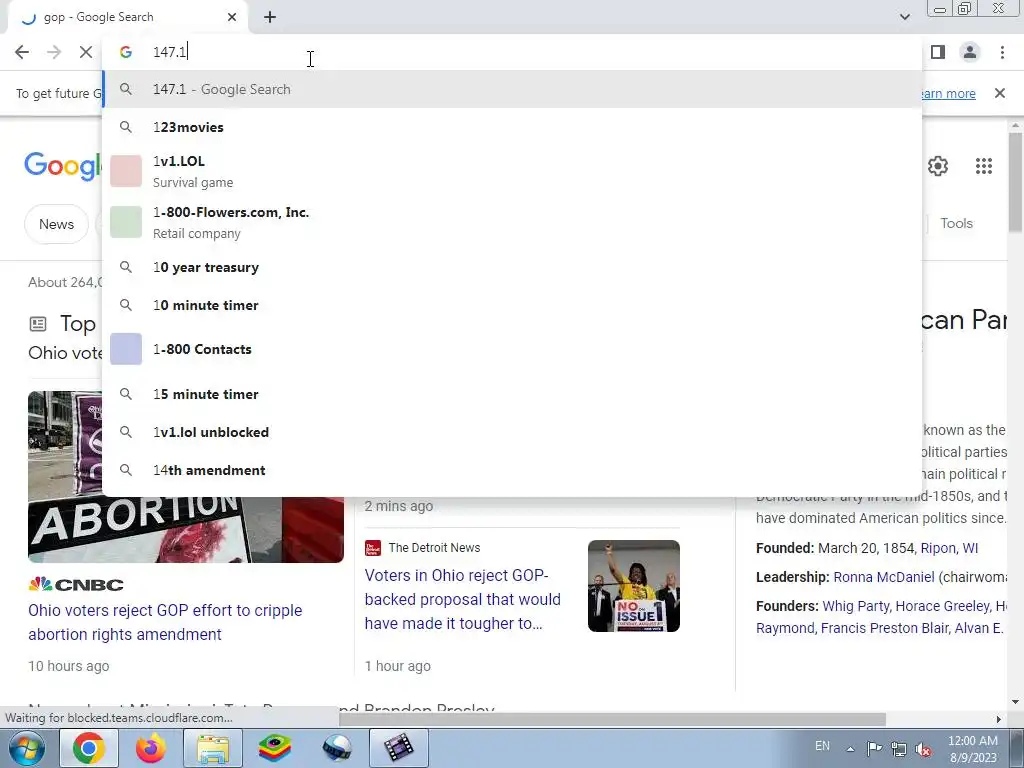Select the 14th amendment suggestion
1024x768 pixels.
pos(512,470)
